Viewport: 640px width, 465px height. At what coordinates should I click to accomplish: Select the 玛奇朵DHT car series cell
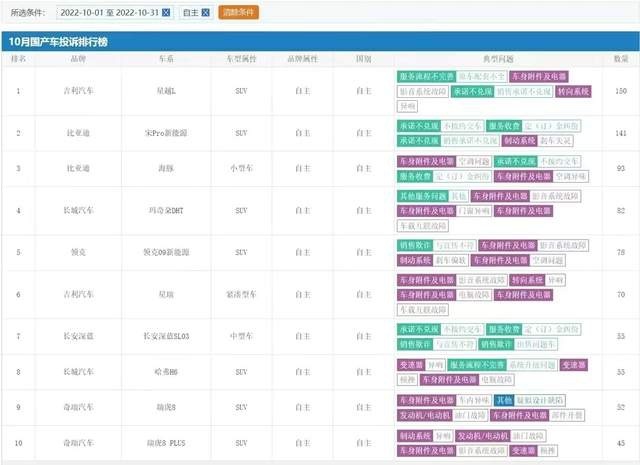click(166, 211)
